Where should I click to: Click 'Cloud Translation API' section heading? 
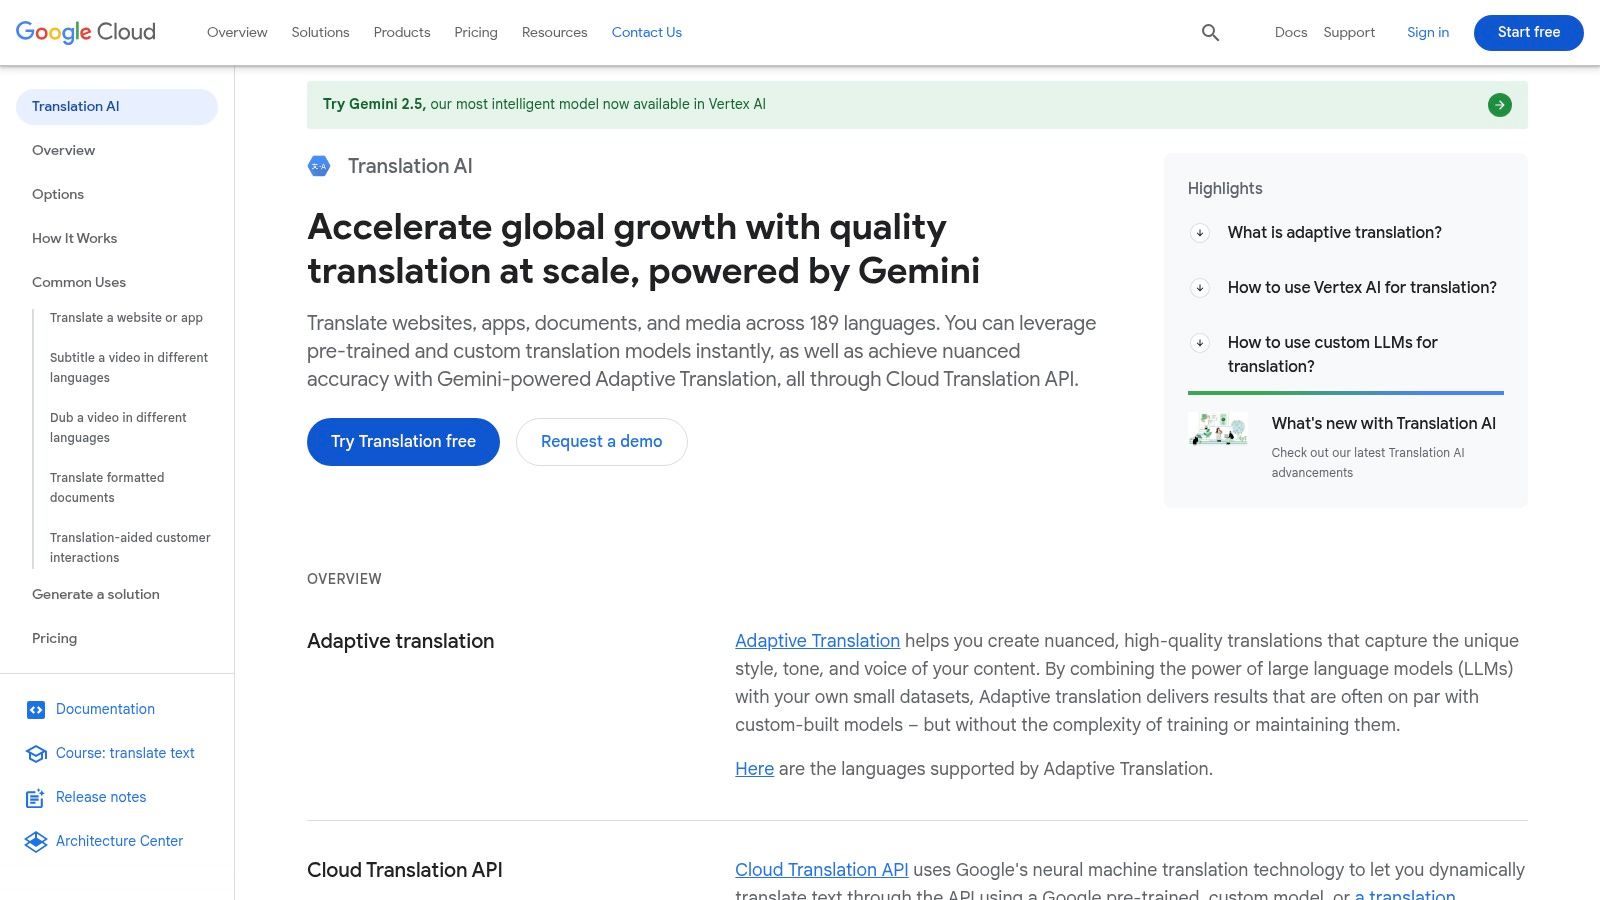(405, 870)
